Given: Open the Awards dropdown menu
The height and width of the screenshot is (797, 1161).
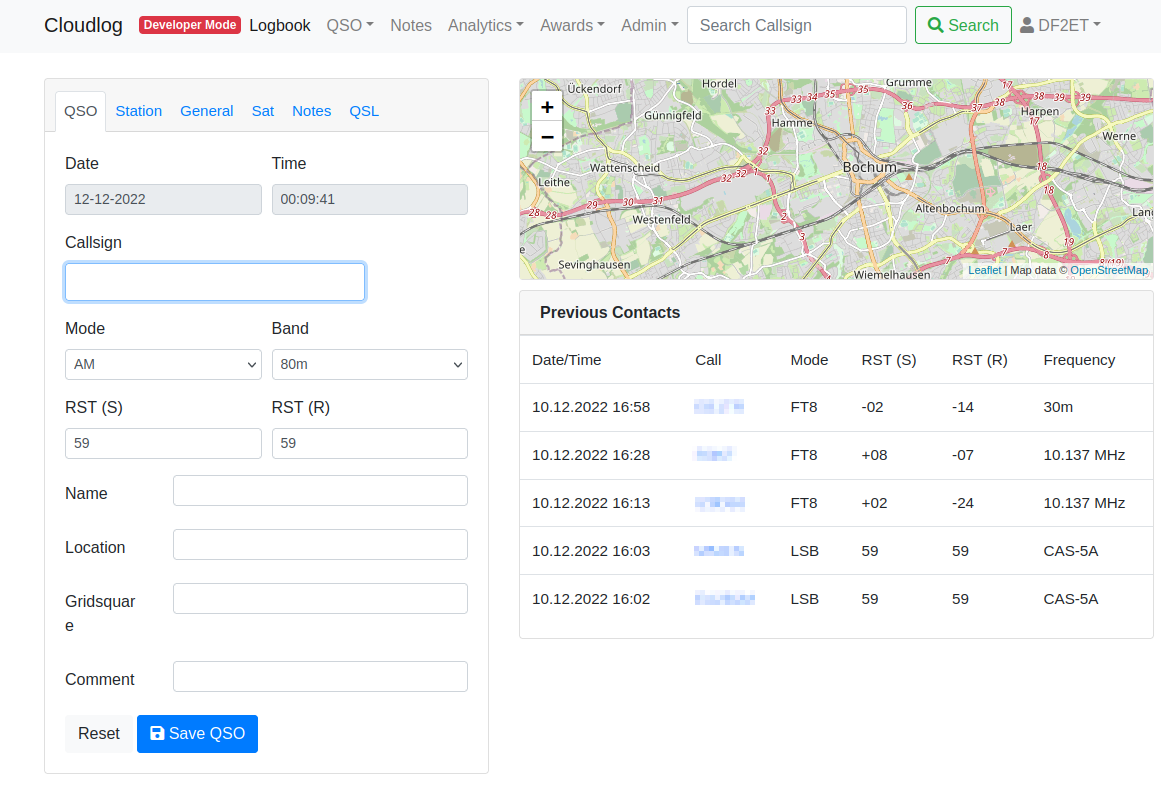Looking at the screenshot, I should pyautogui.click(x=571, y=26).
